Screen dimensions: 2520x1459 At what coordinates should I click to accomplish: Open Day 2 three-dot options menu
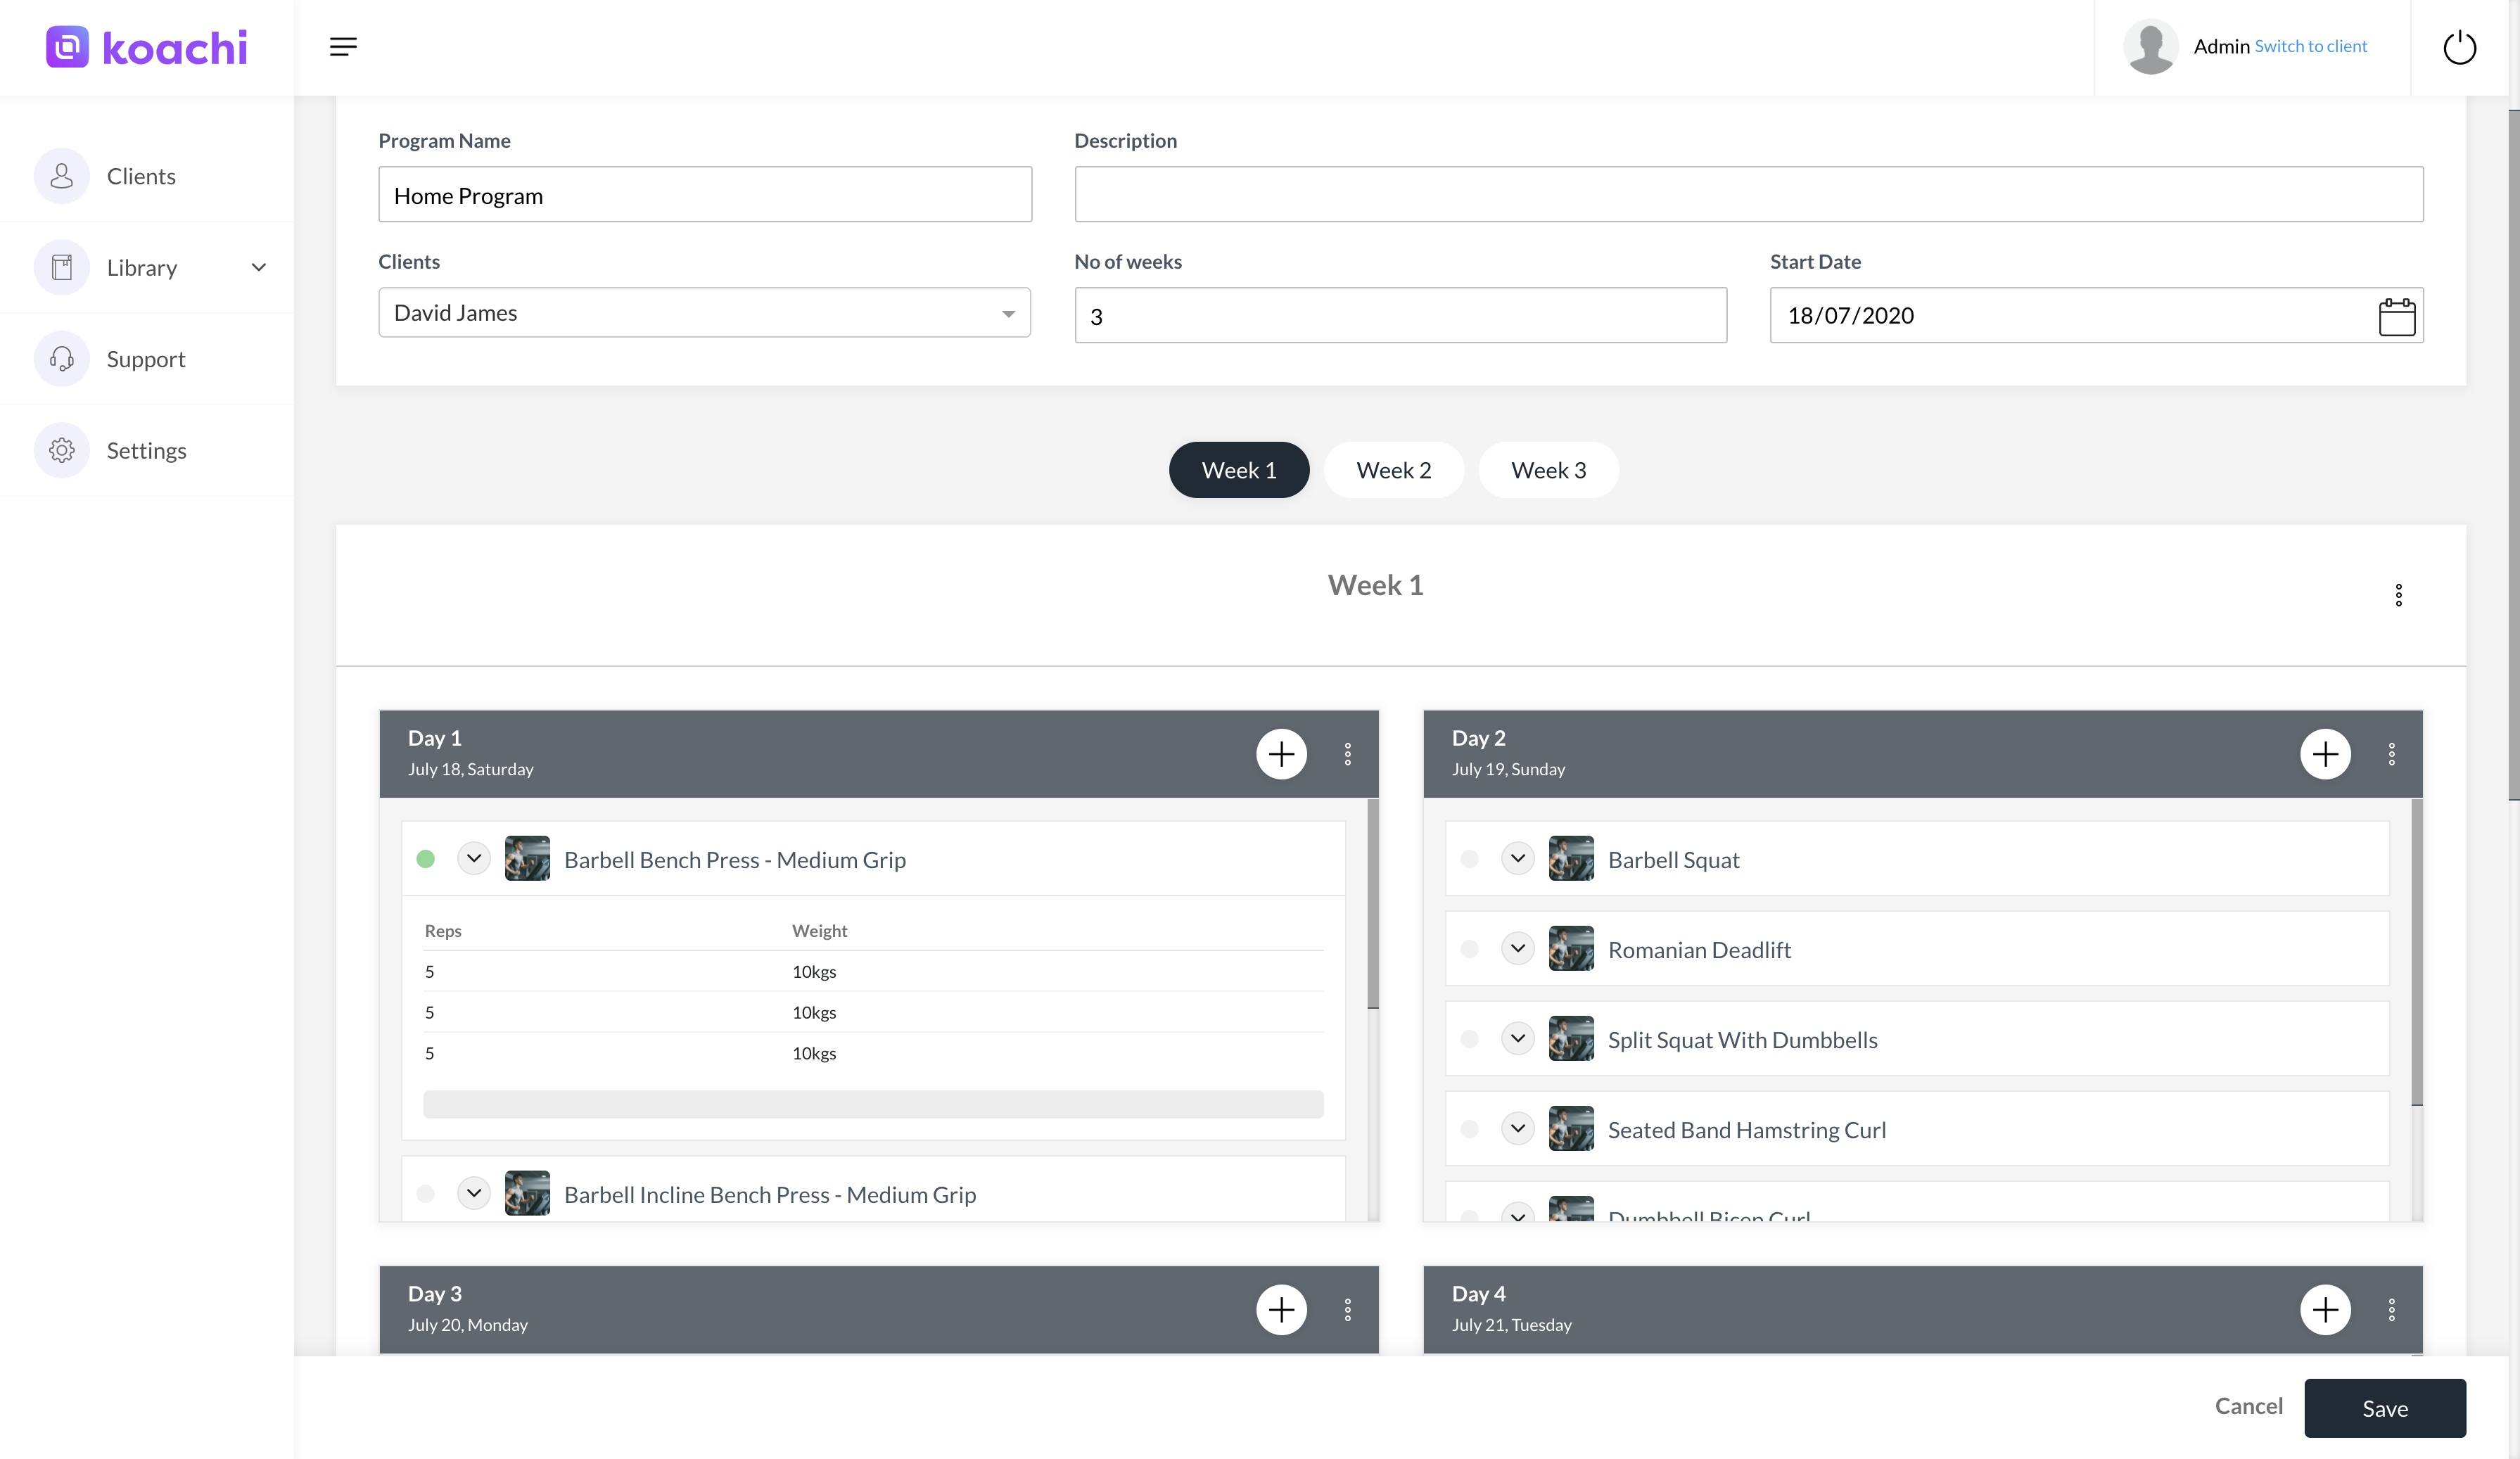pyautogui.click(x=2391, y=754)
